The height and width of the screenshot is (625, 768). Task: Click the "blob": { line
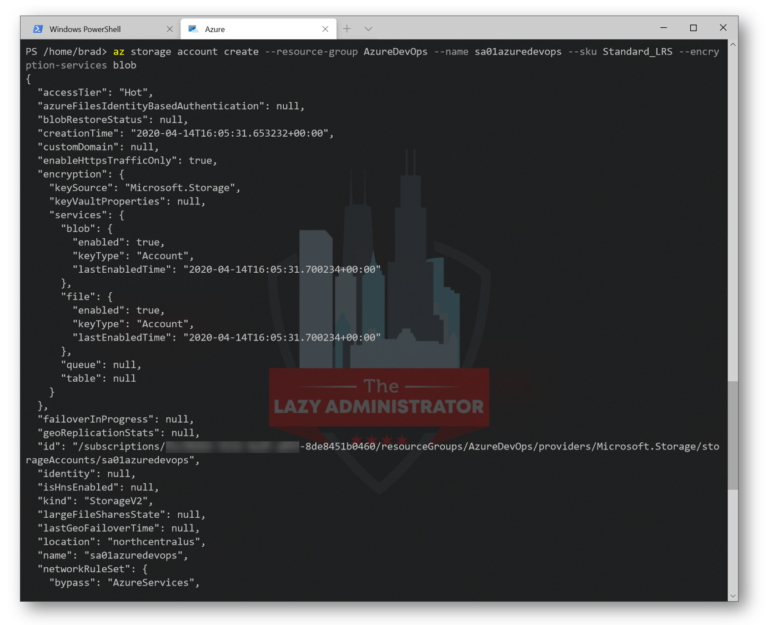(87, 229)
